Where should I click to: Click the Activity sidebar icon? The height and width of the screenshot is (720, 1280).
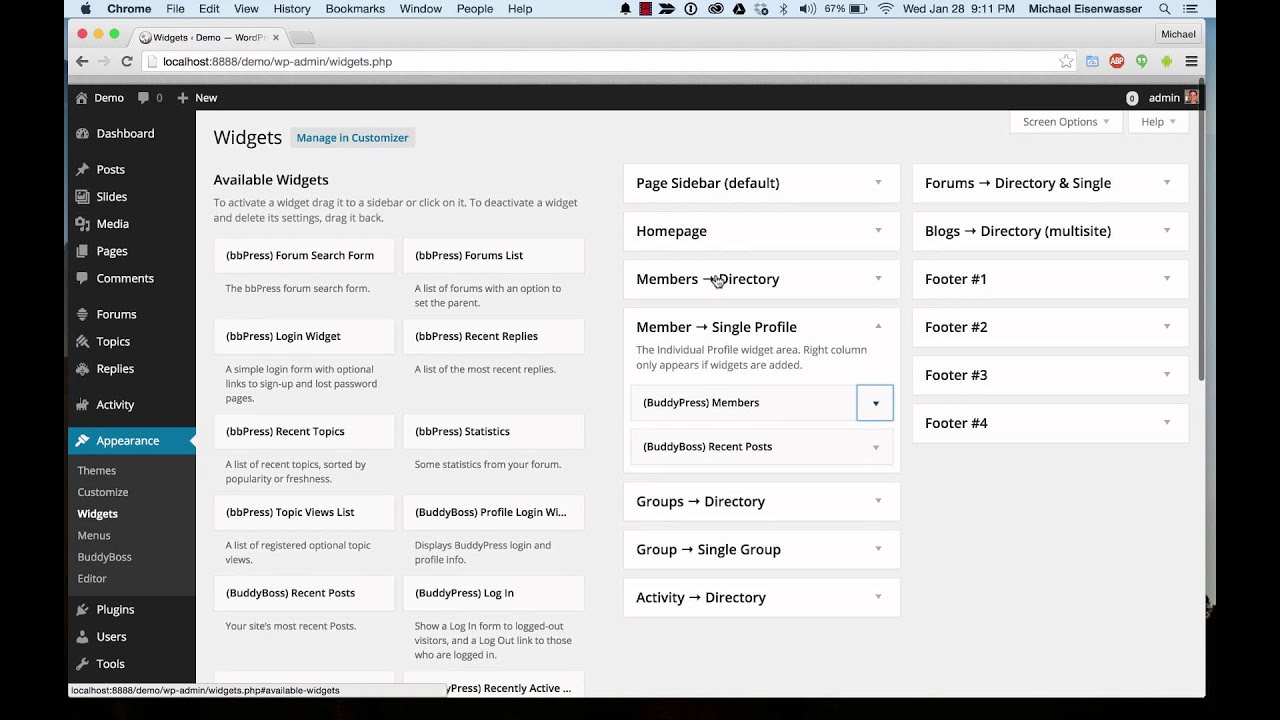click(x=82, y=404)
